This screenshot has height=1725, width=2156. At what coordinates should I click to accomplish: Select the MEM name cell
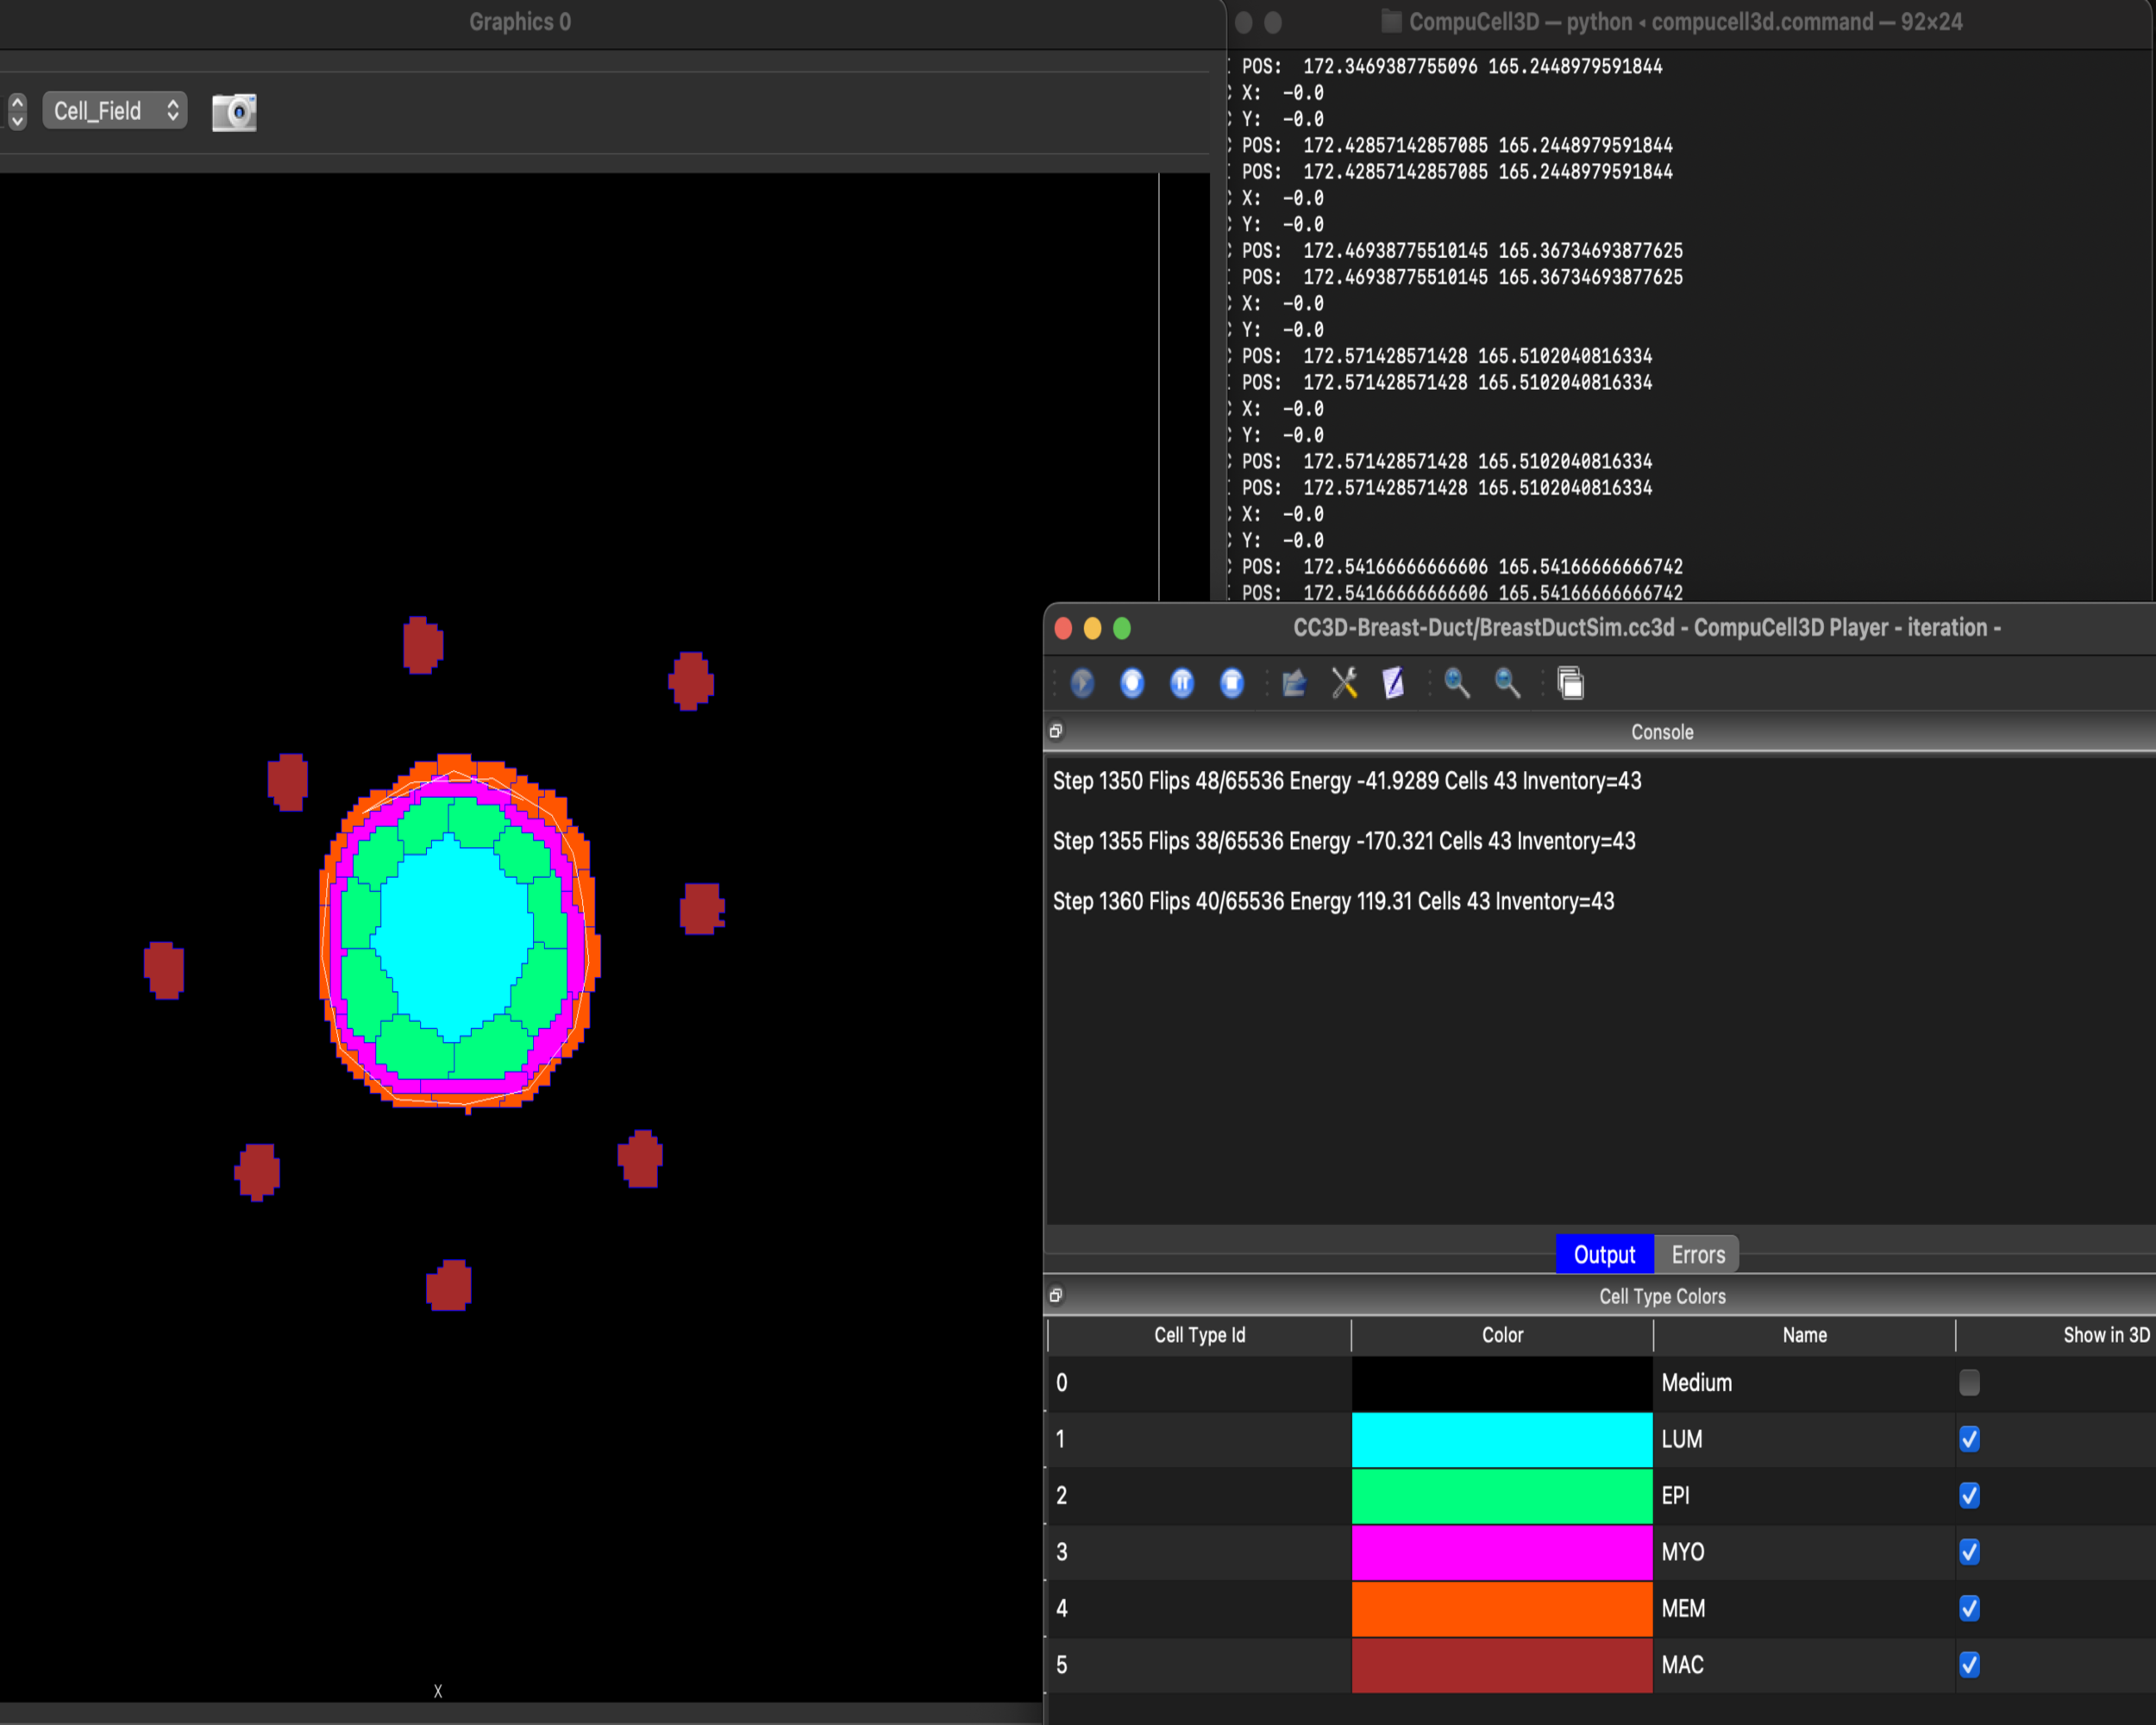[1804, 1609]
